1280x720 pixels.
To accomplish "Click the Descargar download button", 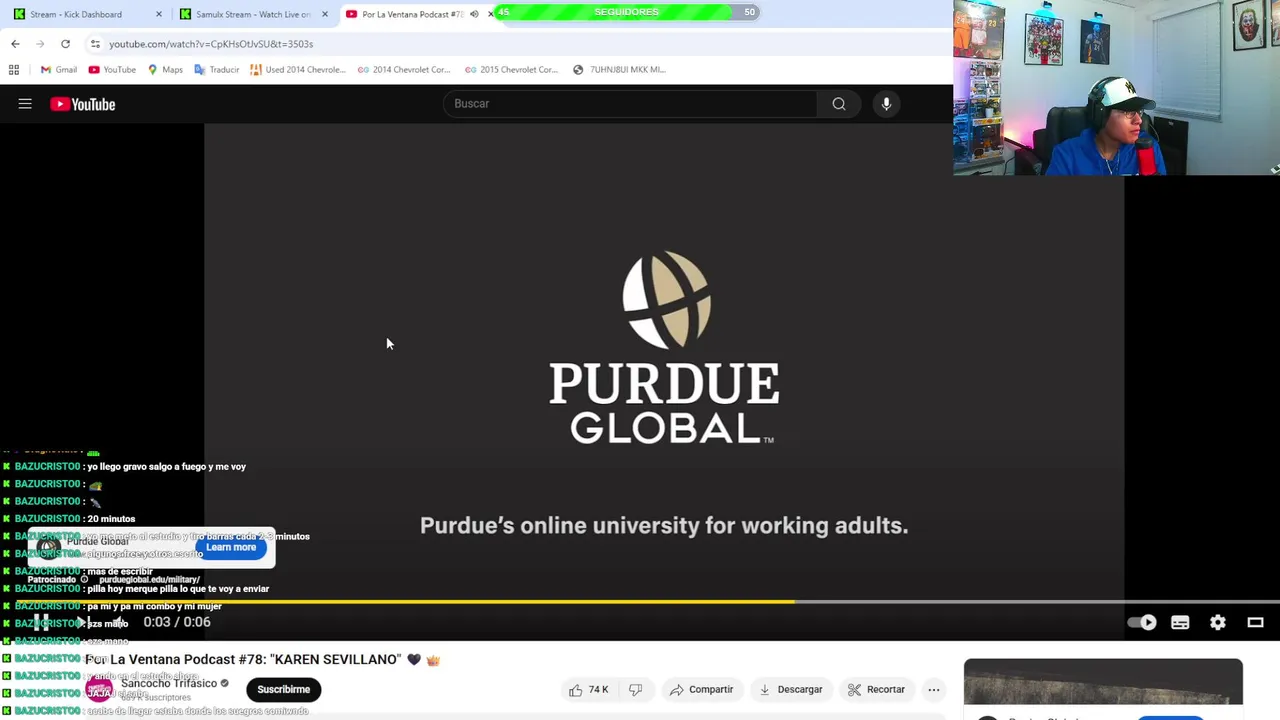I will [791, 690].
